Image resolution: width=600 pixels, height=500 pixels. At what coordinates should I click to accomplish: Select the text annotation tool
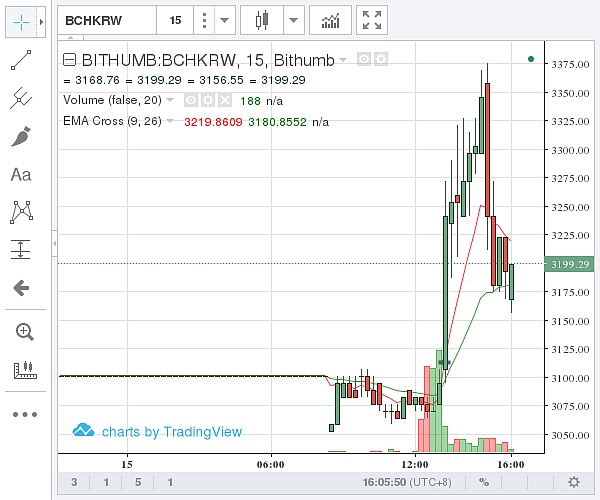click(x=21, y=175)
